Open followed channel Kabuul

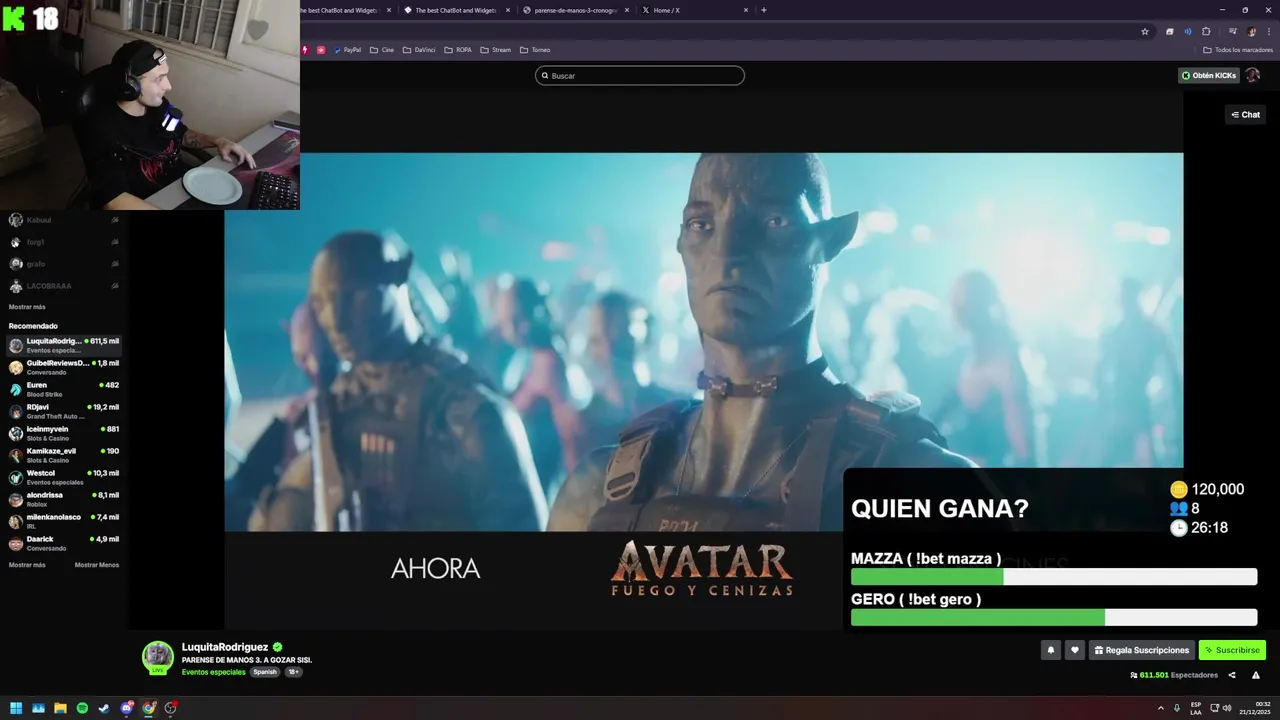click(x=64, y=220)
